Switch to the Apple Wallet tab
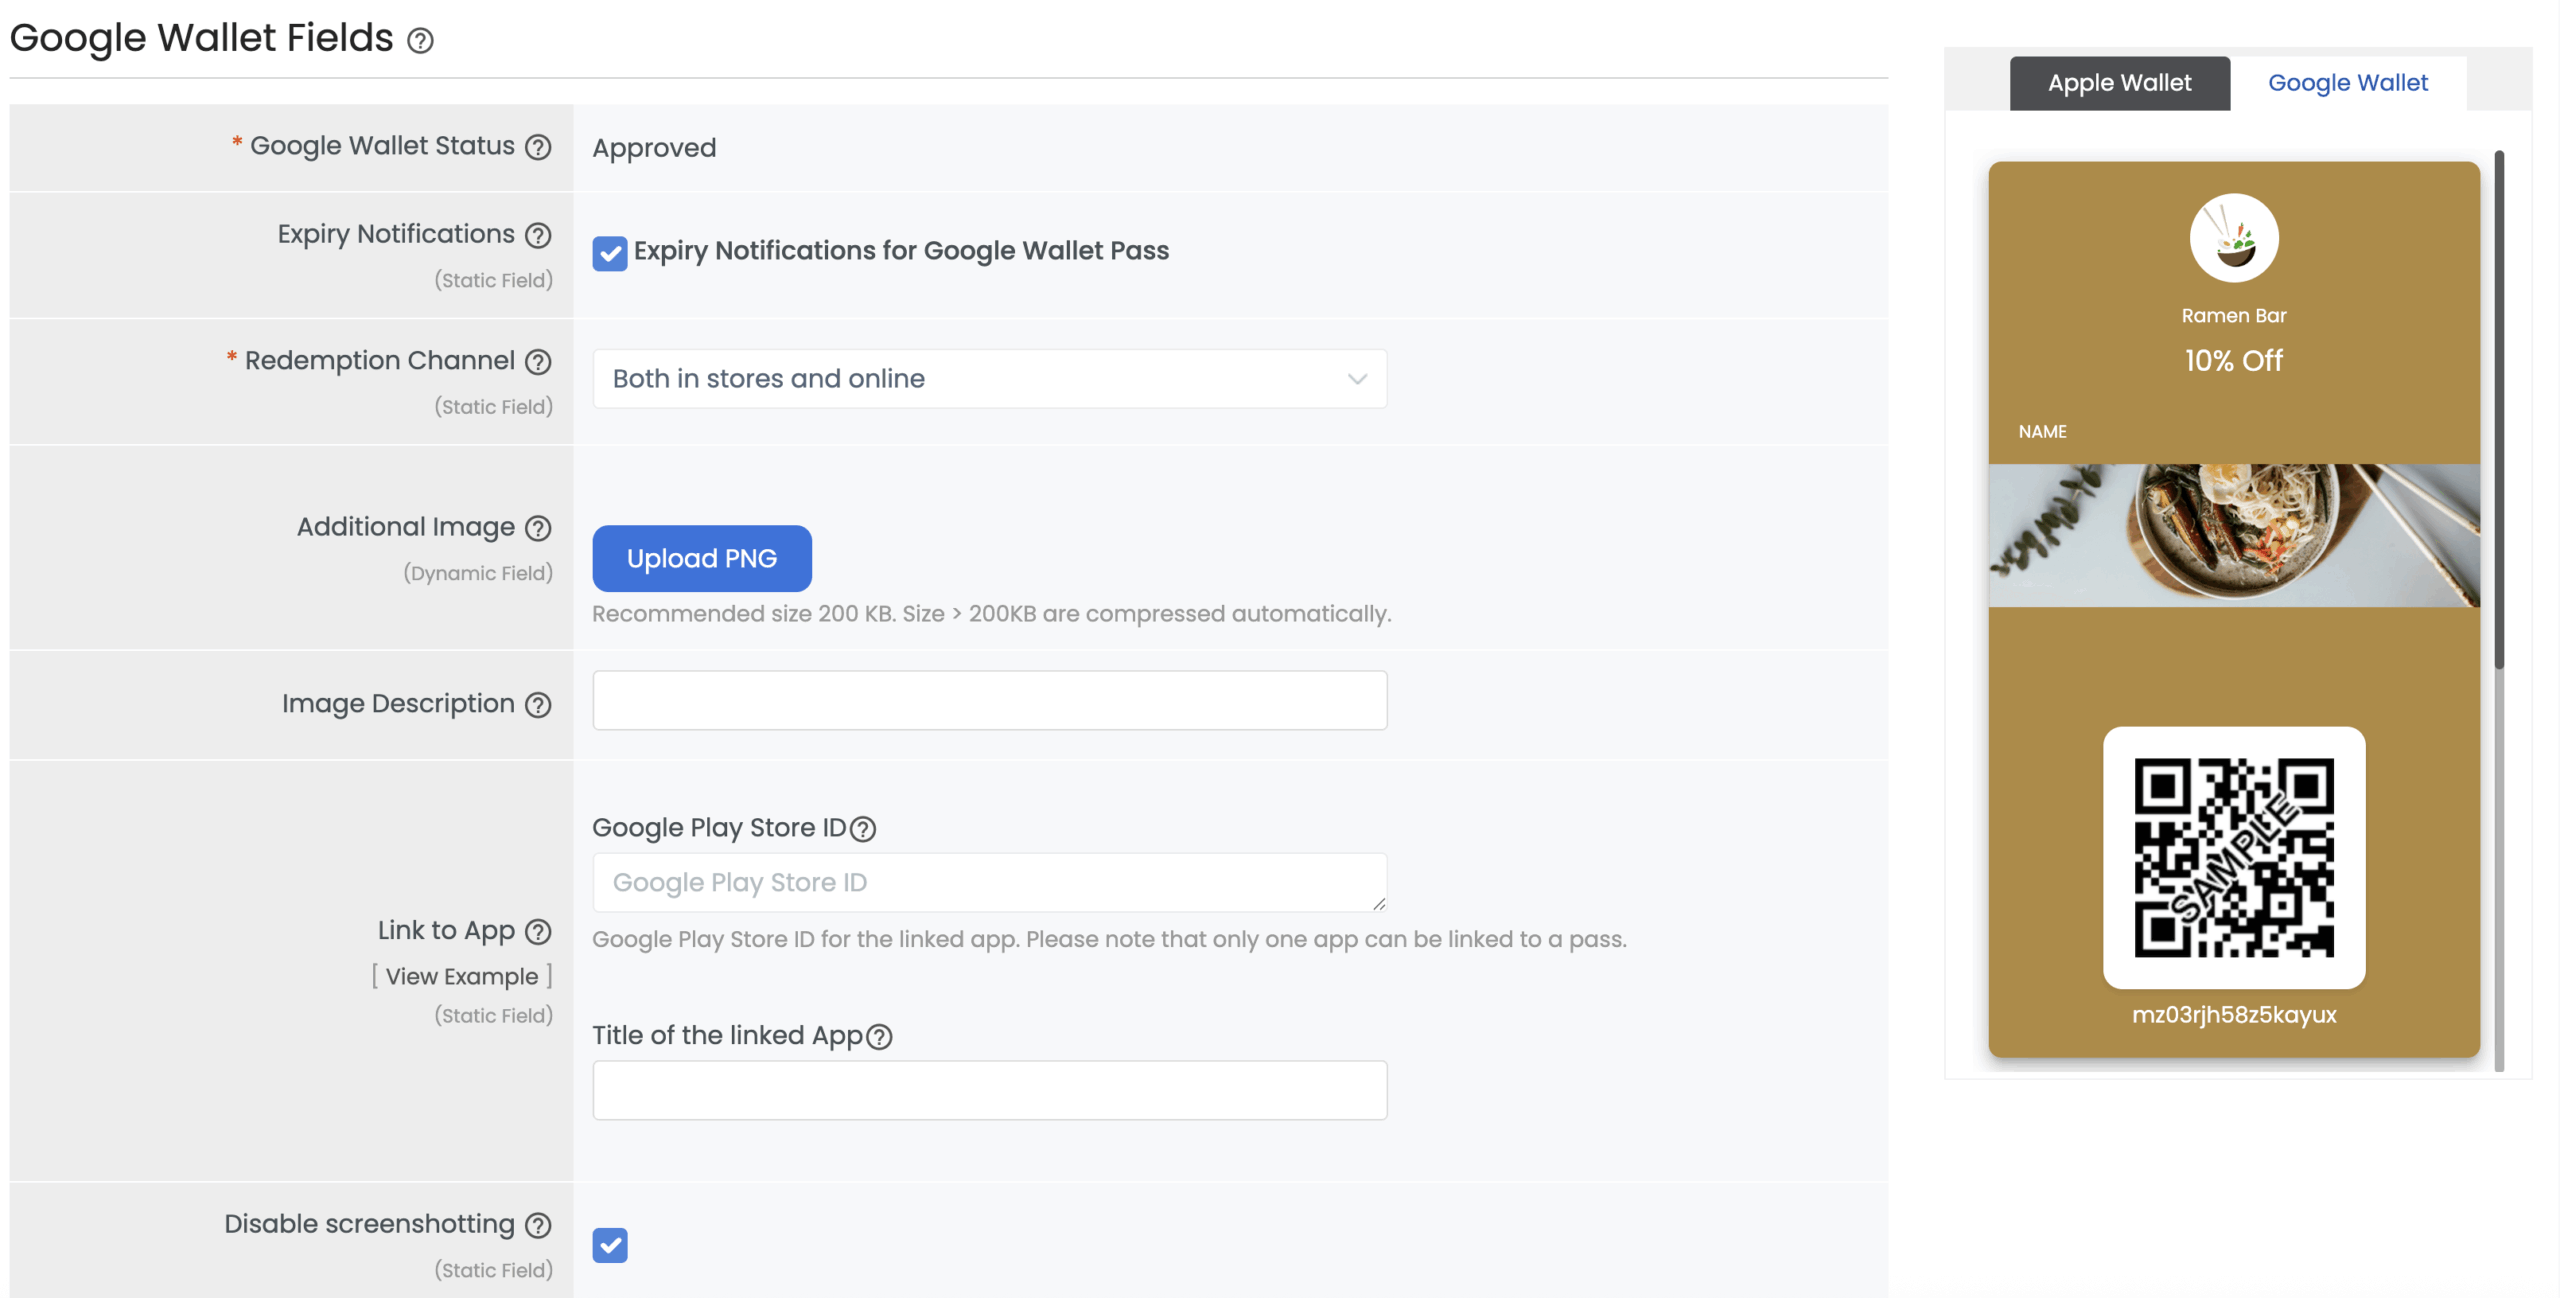The height and width of the screenshot is (1298, 2560). click(2119, 82)
